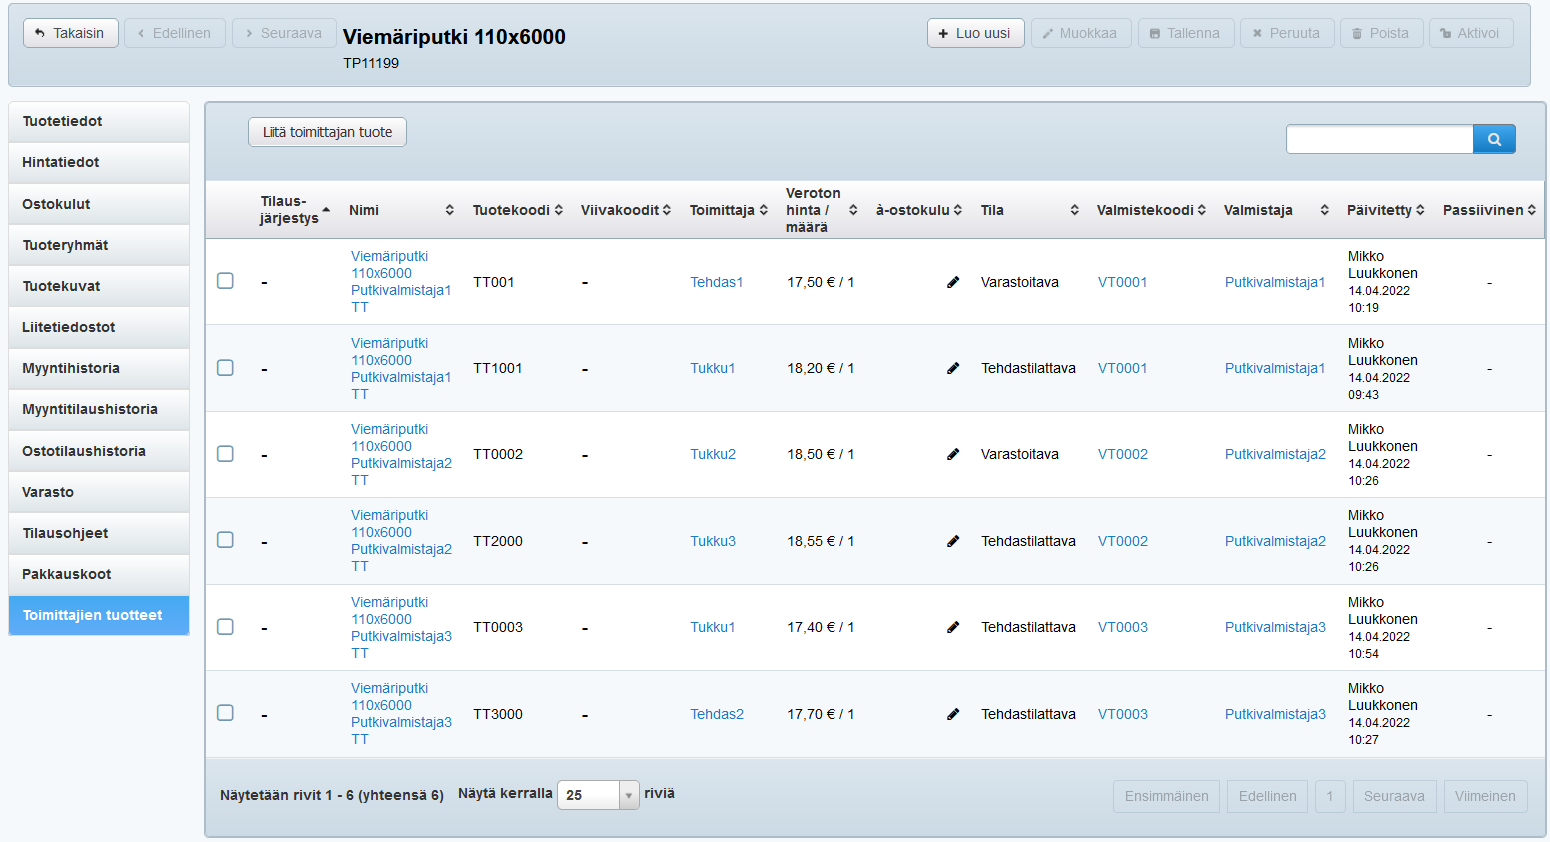Click pencil edit icon in TT0002 row

[x=953, y=454]
